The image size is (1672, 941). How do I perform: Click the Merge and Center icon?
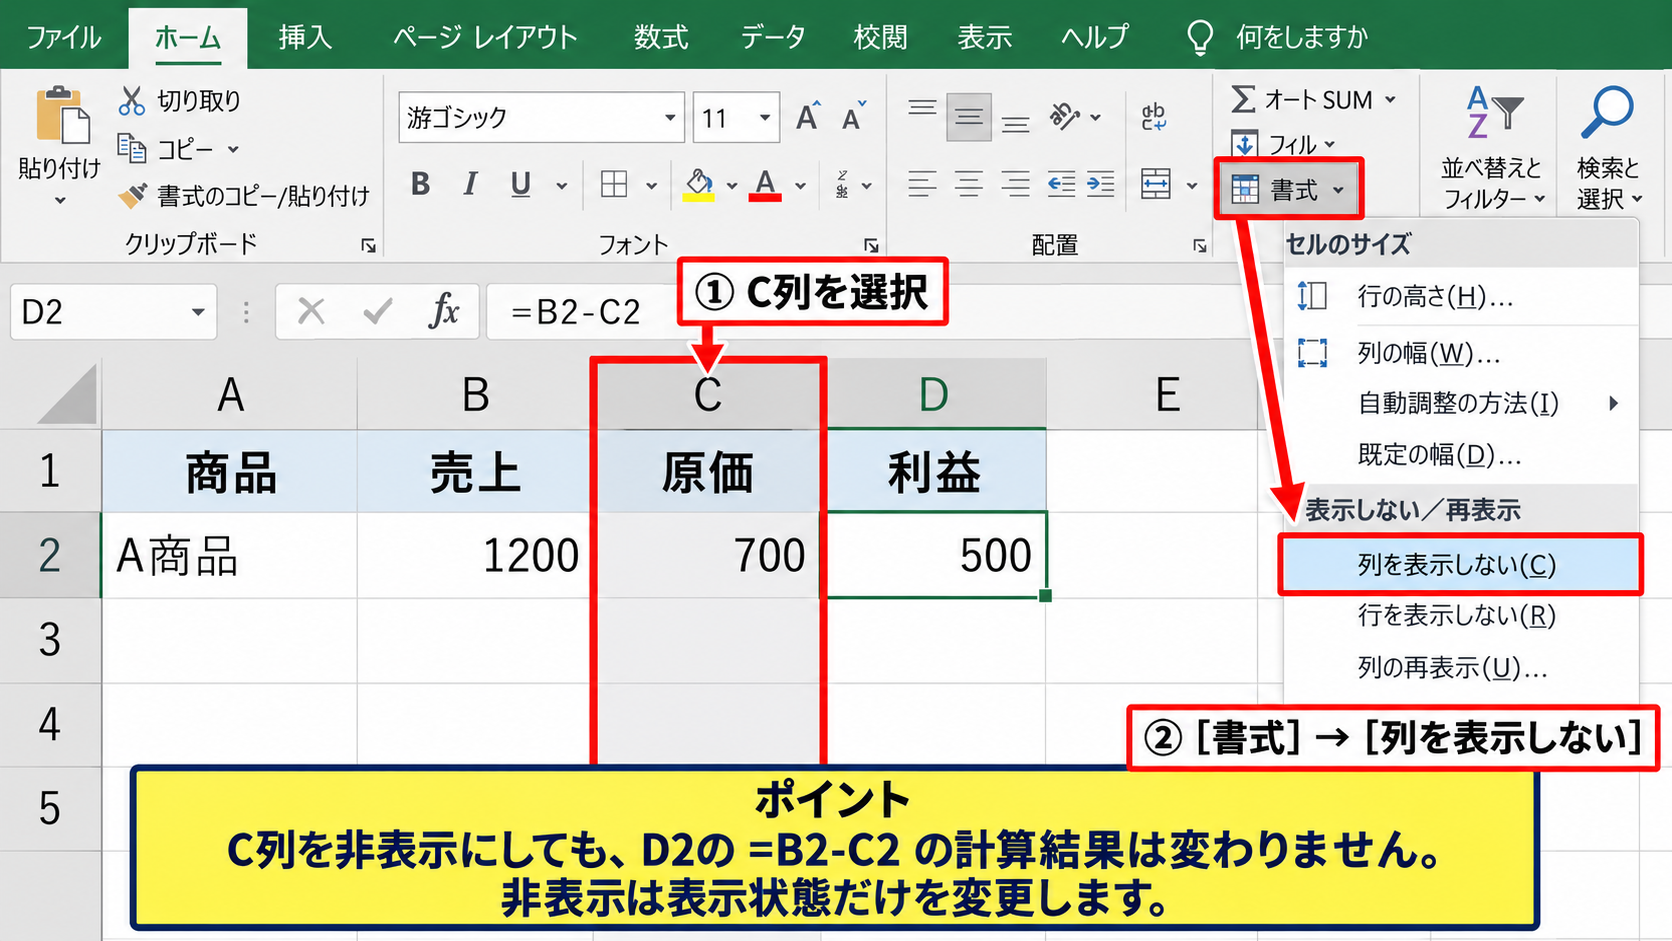click(x=1156, y=184)
